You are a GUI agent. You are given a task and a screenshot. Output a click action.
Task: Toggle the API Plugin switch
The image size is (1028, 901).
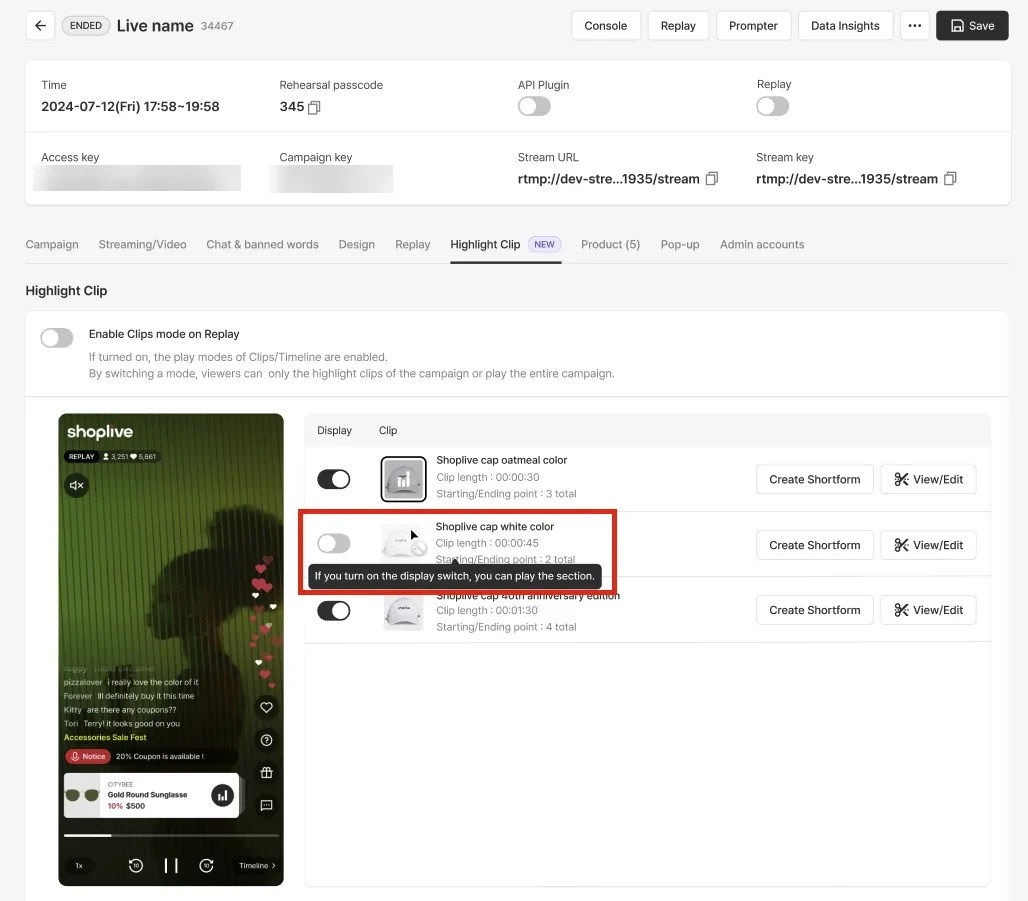(534, 106)
